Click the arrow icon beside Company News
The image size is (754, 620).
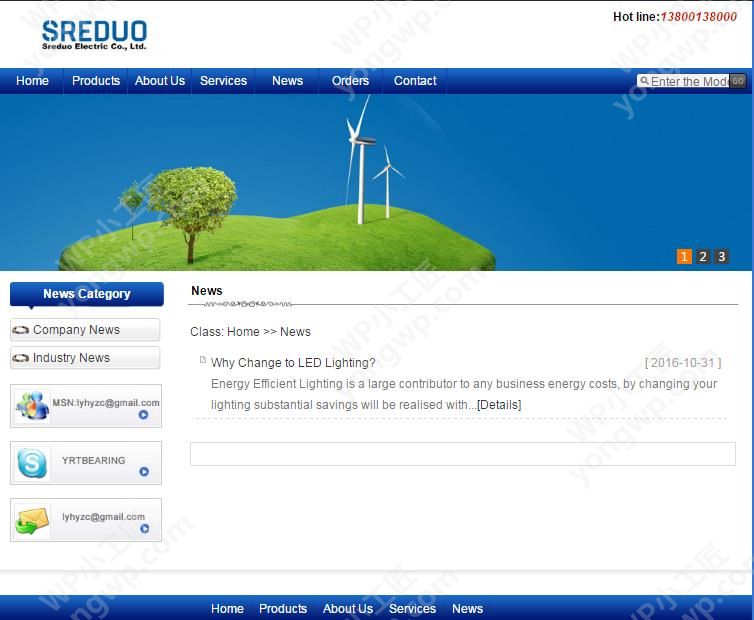pyautogui.click(x=20, y=330)
